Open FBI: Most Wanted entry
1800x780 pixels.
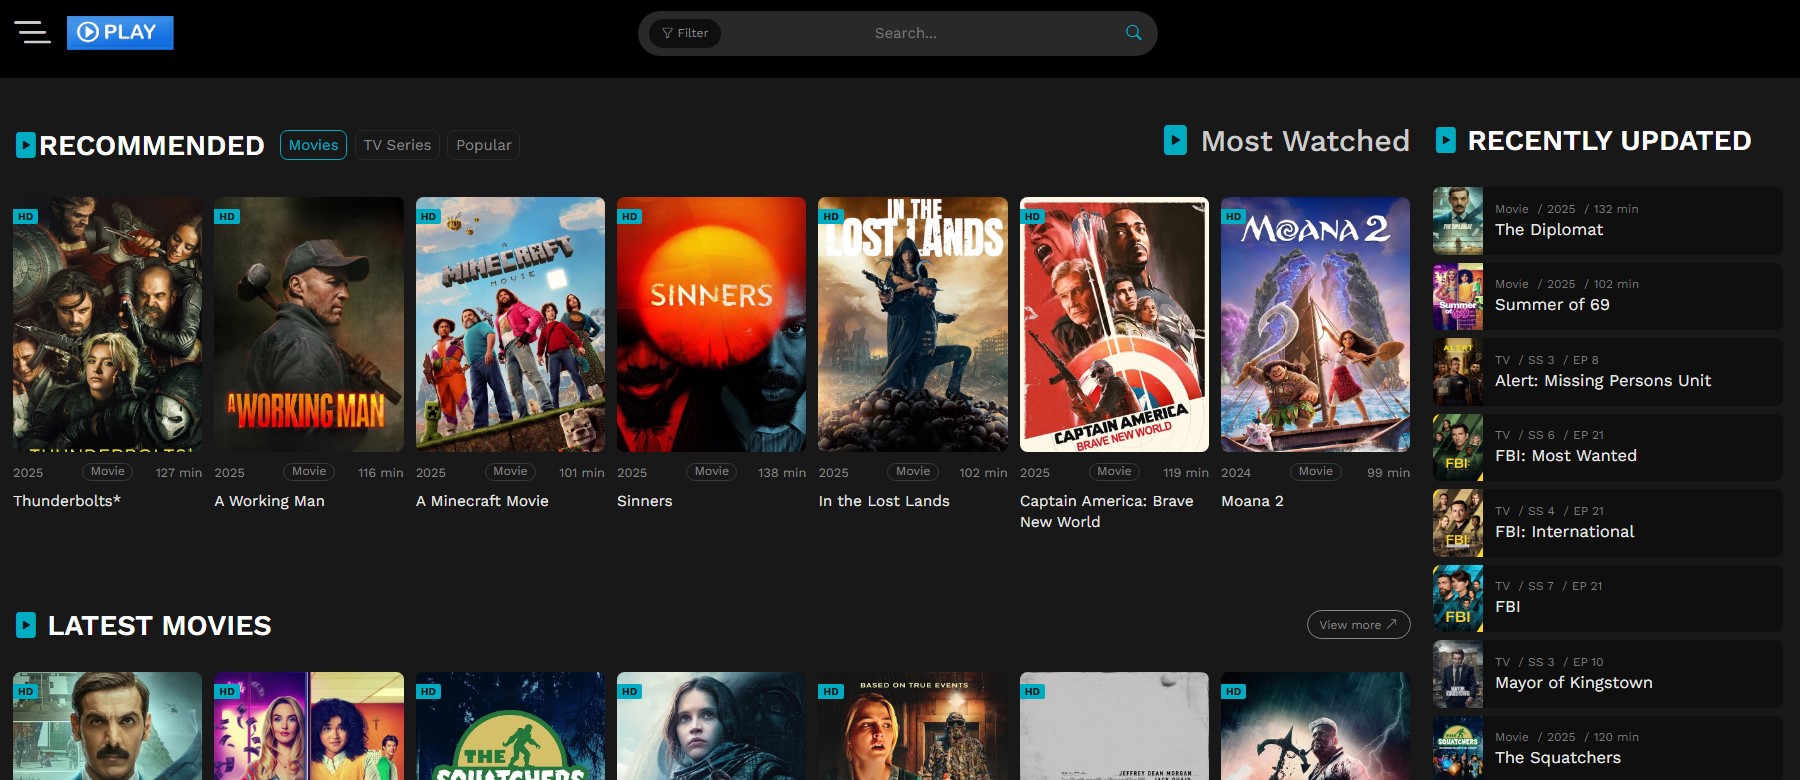click(1607, 447)
